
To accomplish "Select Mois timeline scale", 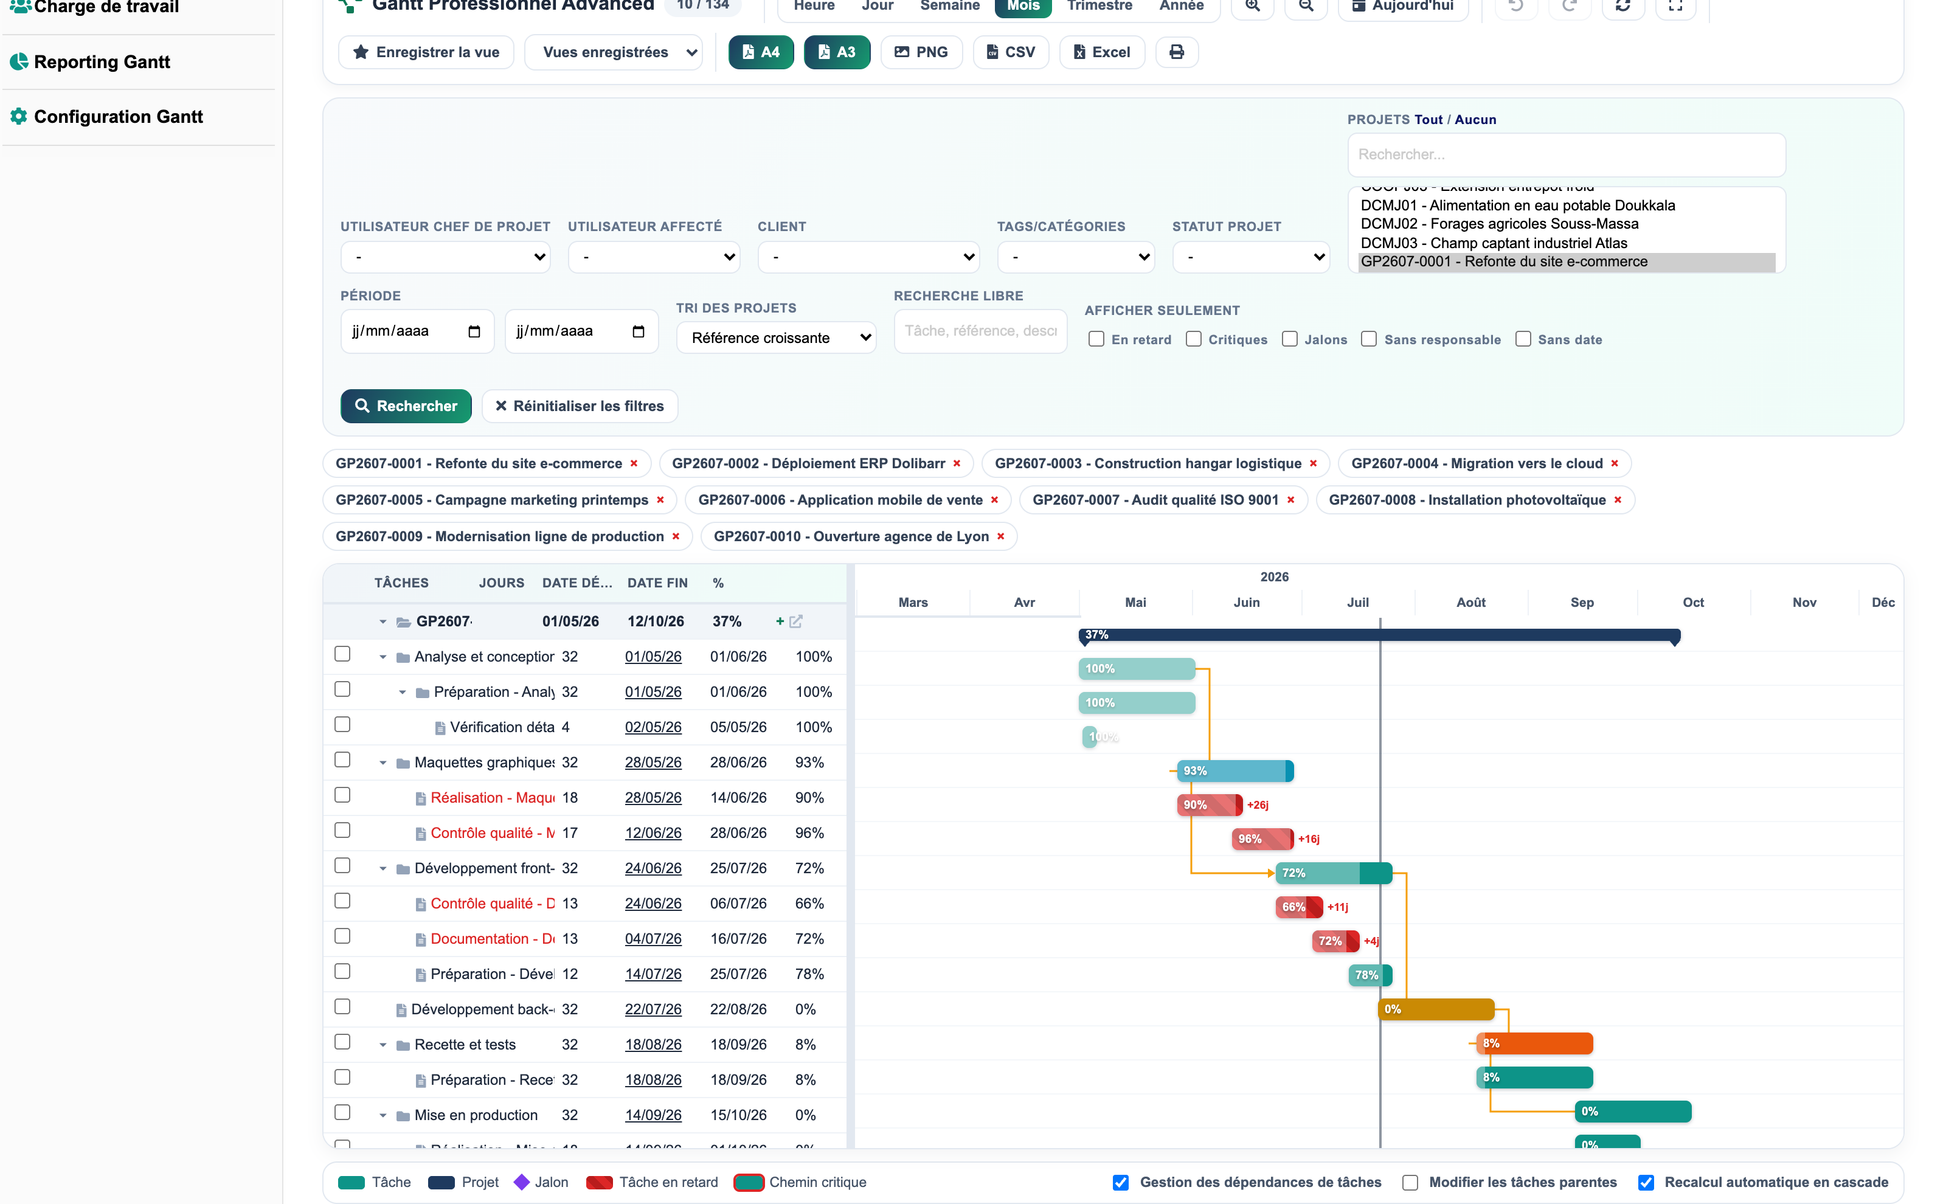I will coord(1023,6).
